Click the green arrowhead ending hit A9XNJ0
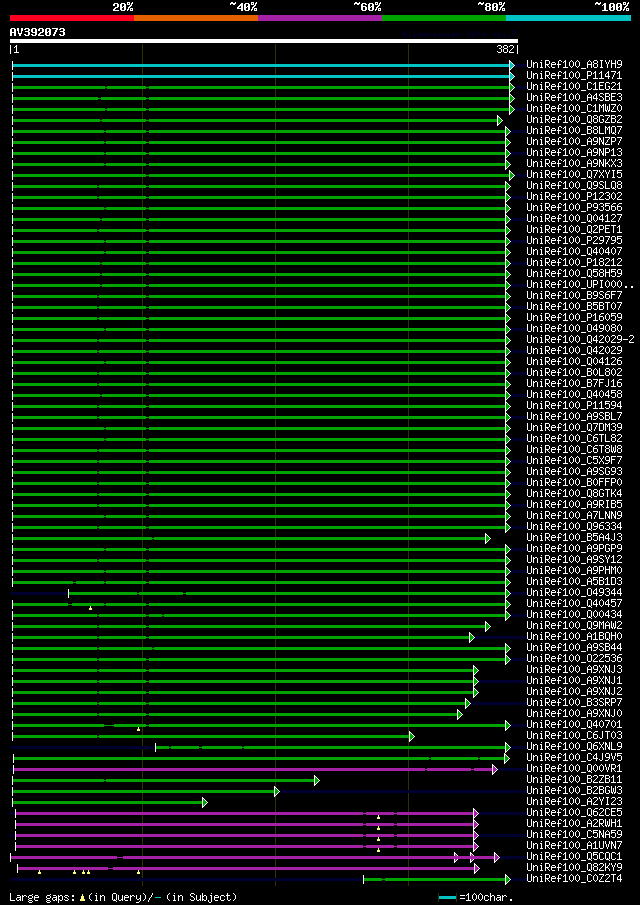Viewport: 640px width, 905px height. point(460,715)
